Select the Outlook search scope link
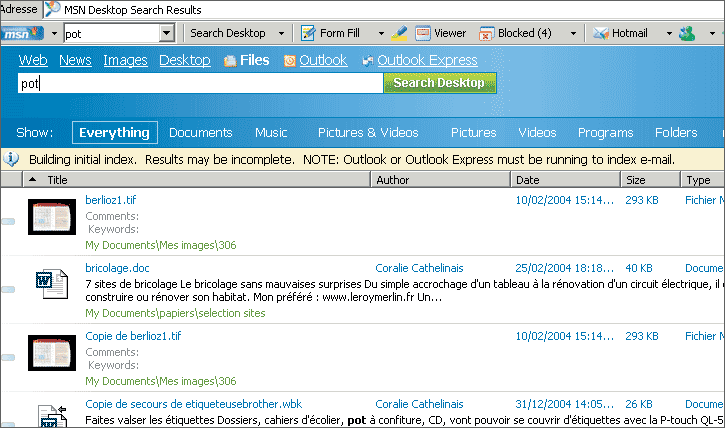Viewport: 725px width, 428px height. (323, 60)
